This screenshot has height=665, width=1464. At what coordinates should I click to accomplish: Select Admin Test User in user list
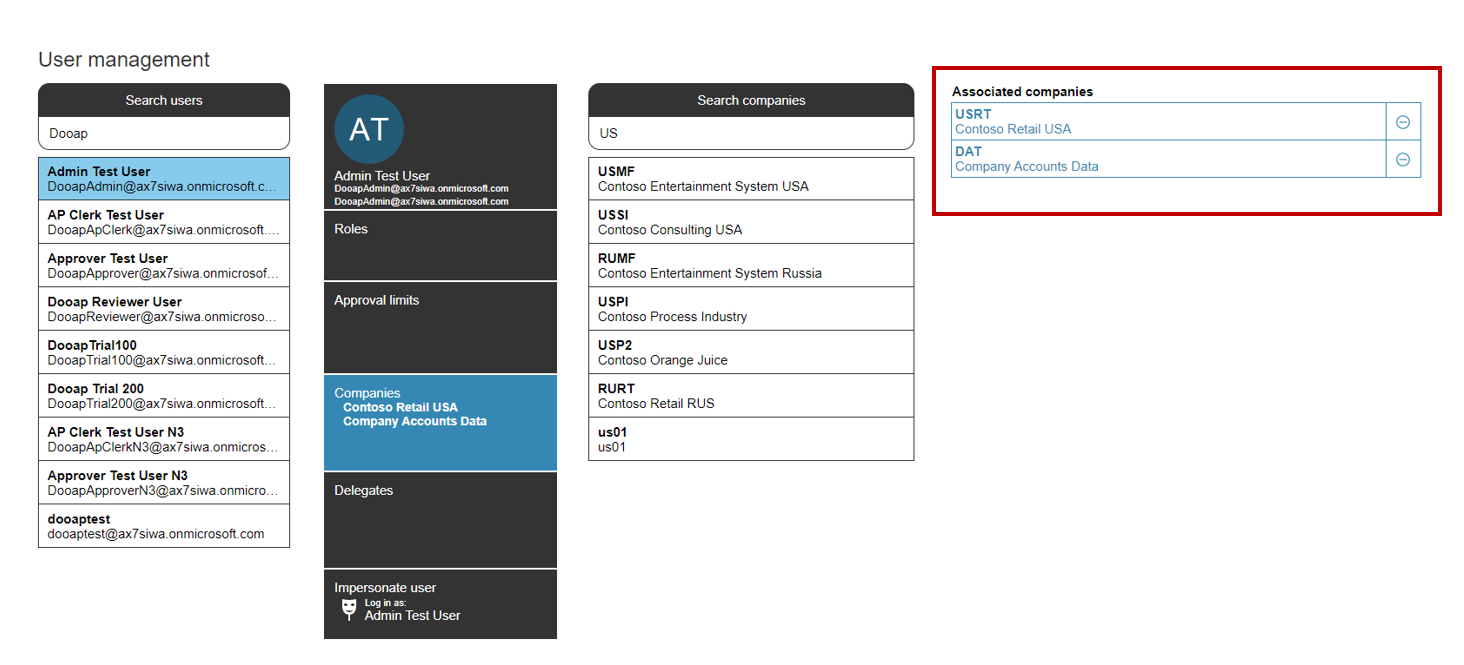tap(164, 179)
